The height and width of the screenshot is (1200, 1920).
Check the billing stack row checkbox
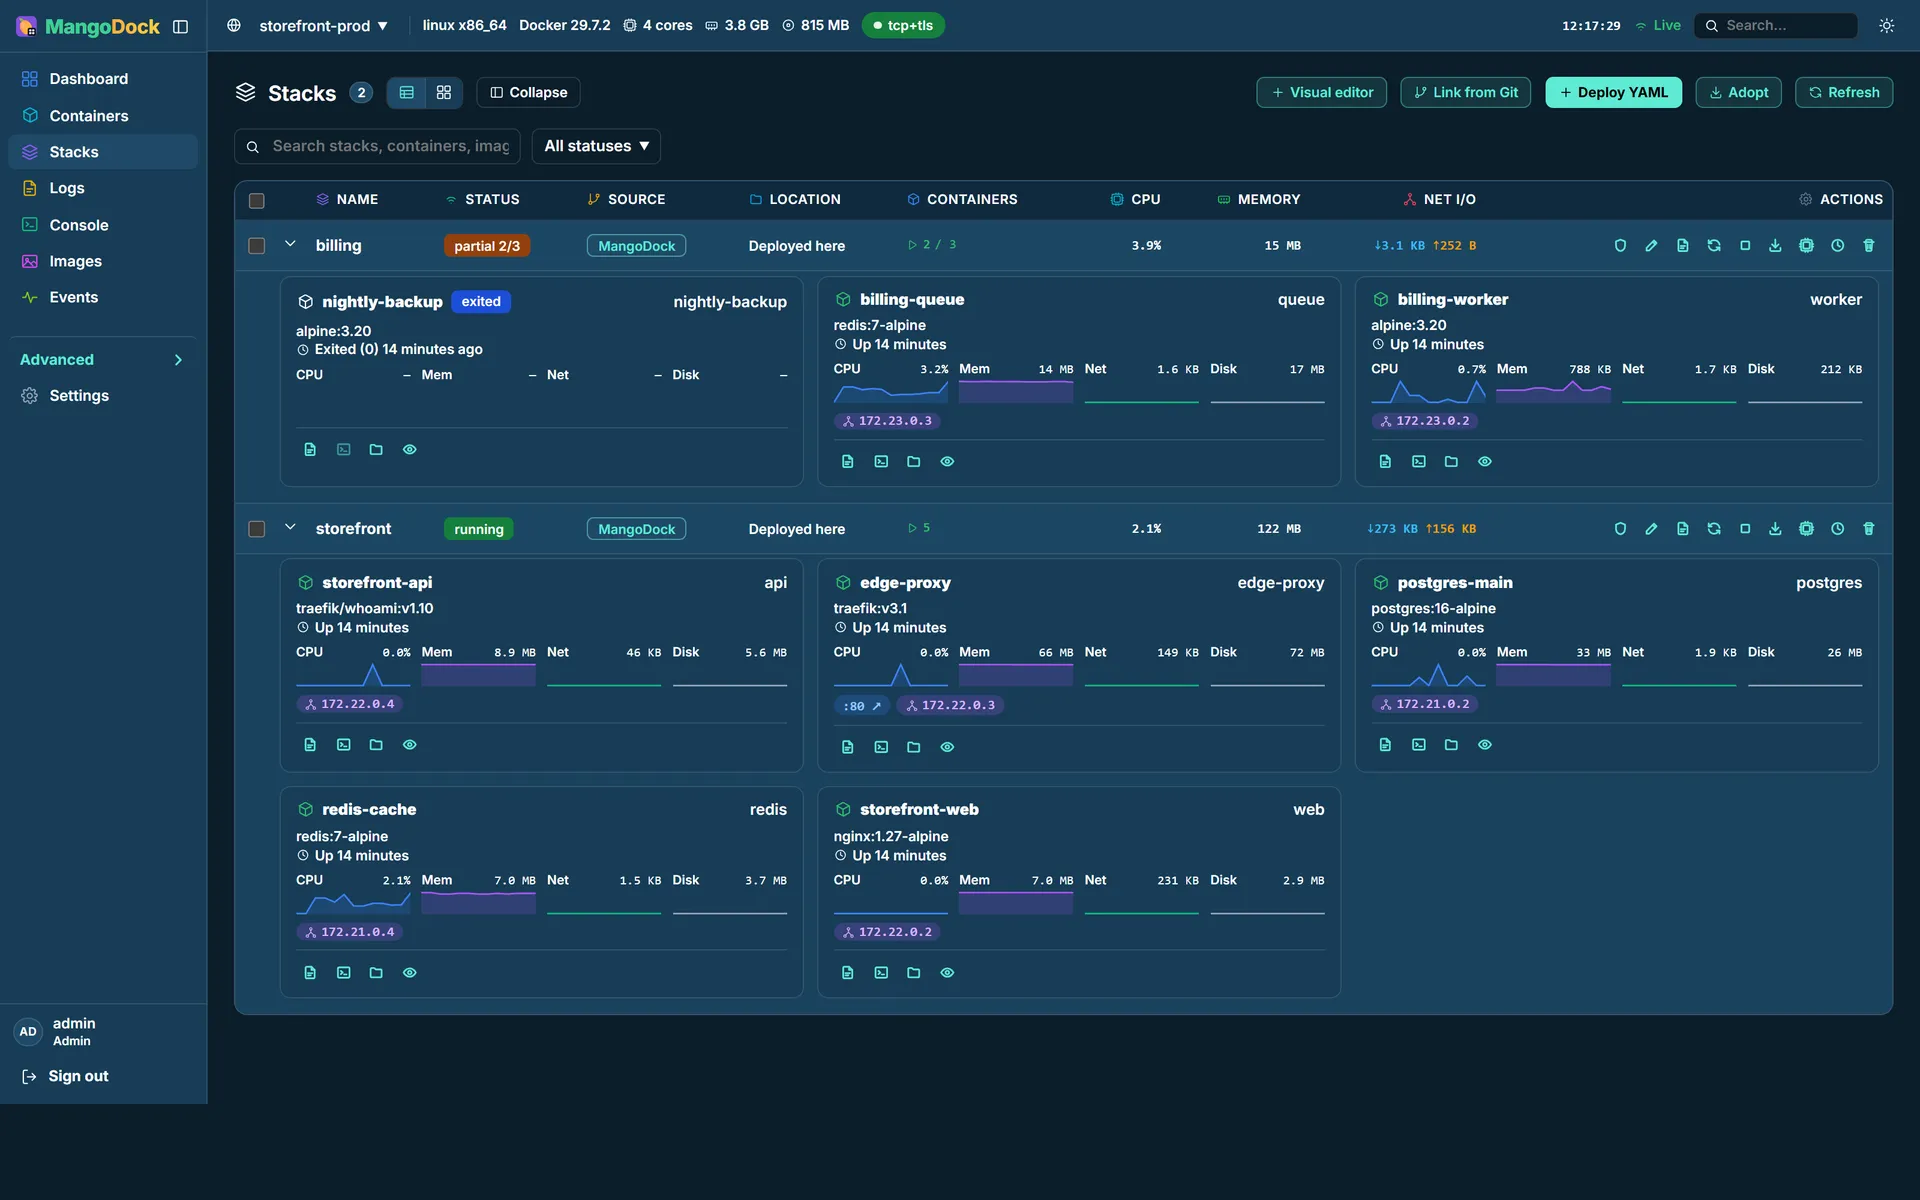click(257, 246)
